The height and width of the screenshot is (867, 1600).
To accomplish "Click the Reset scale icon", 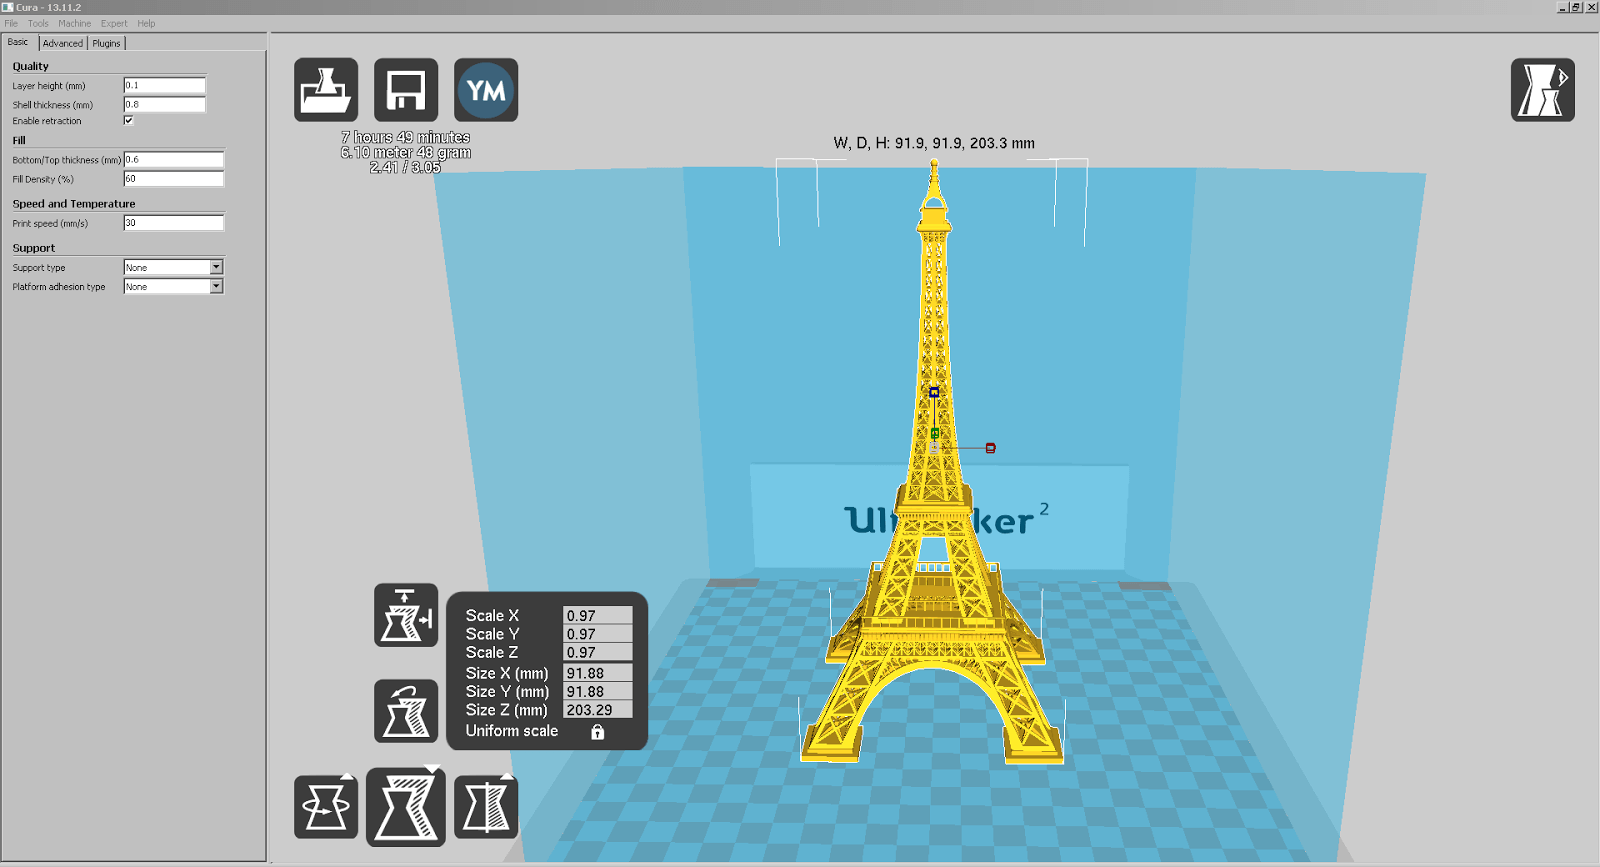I will 406,711.
